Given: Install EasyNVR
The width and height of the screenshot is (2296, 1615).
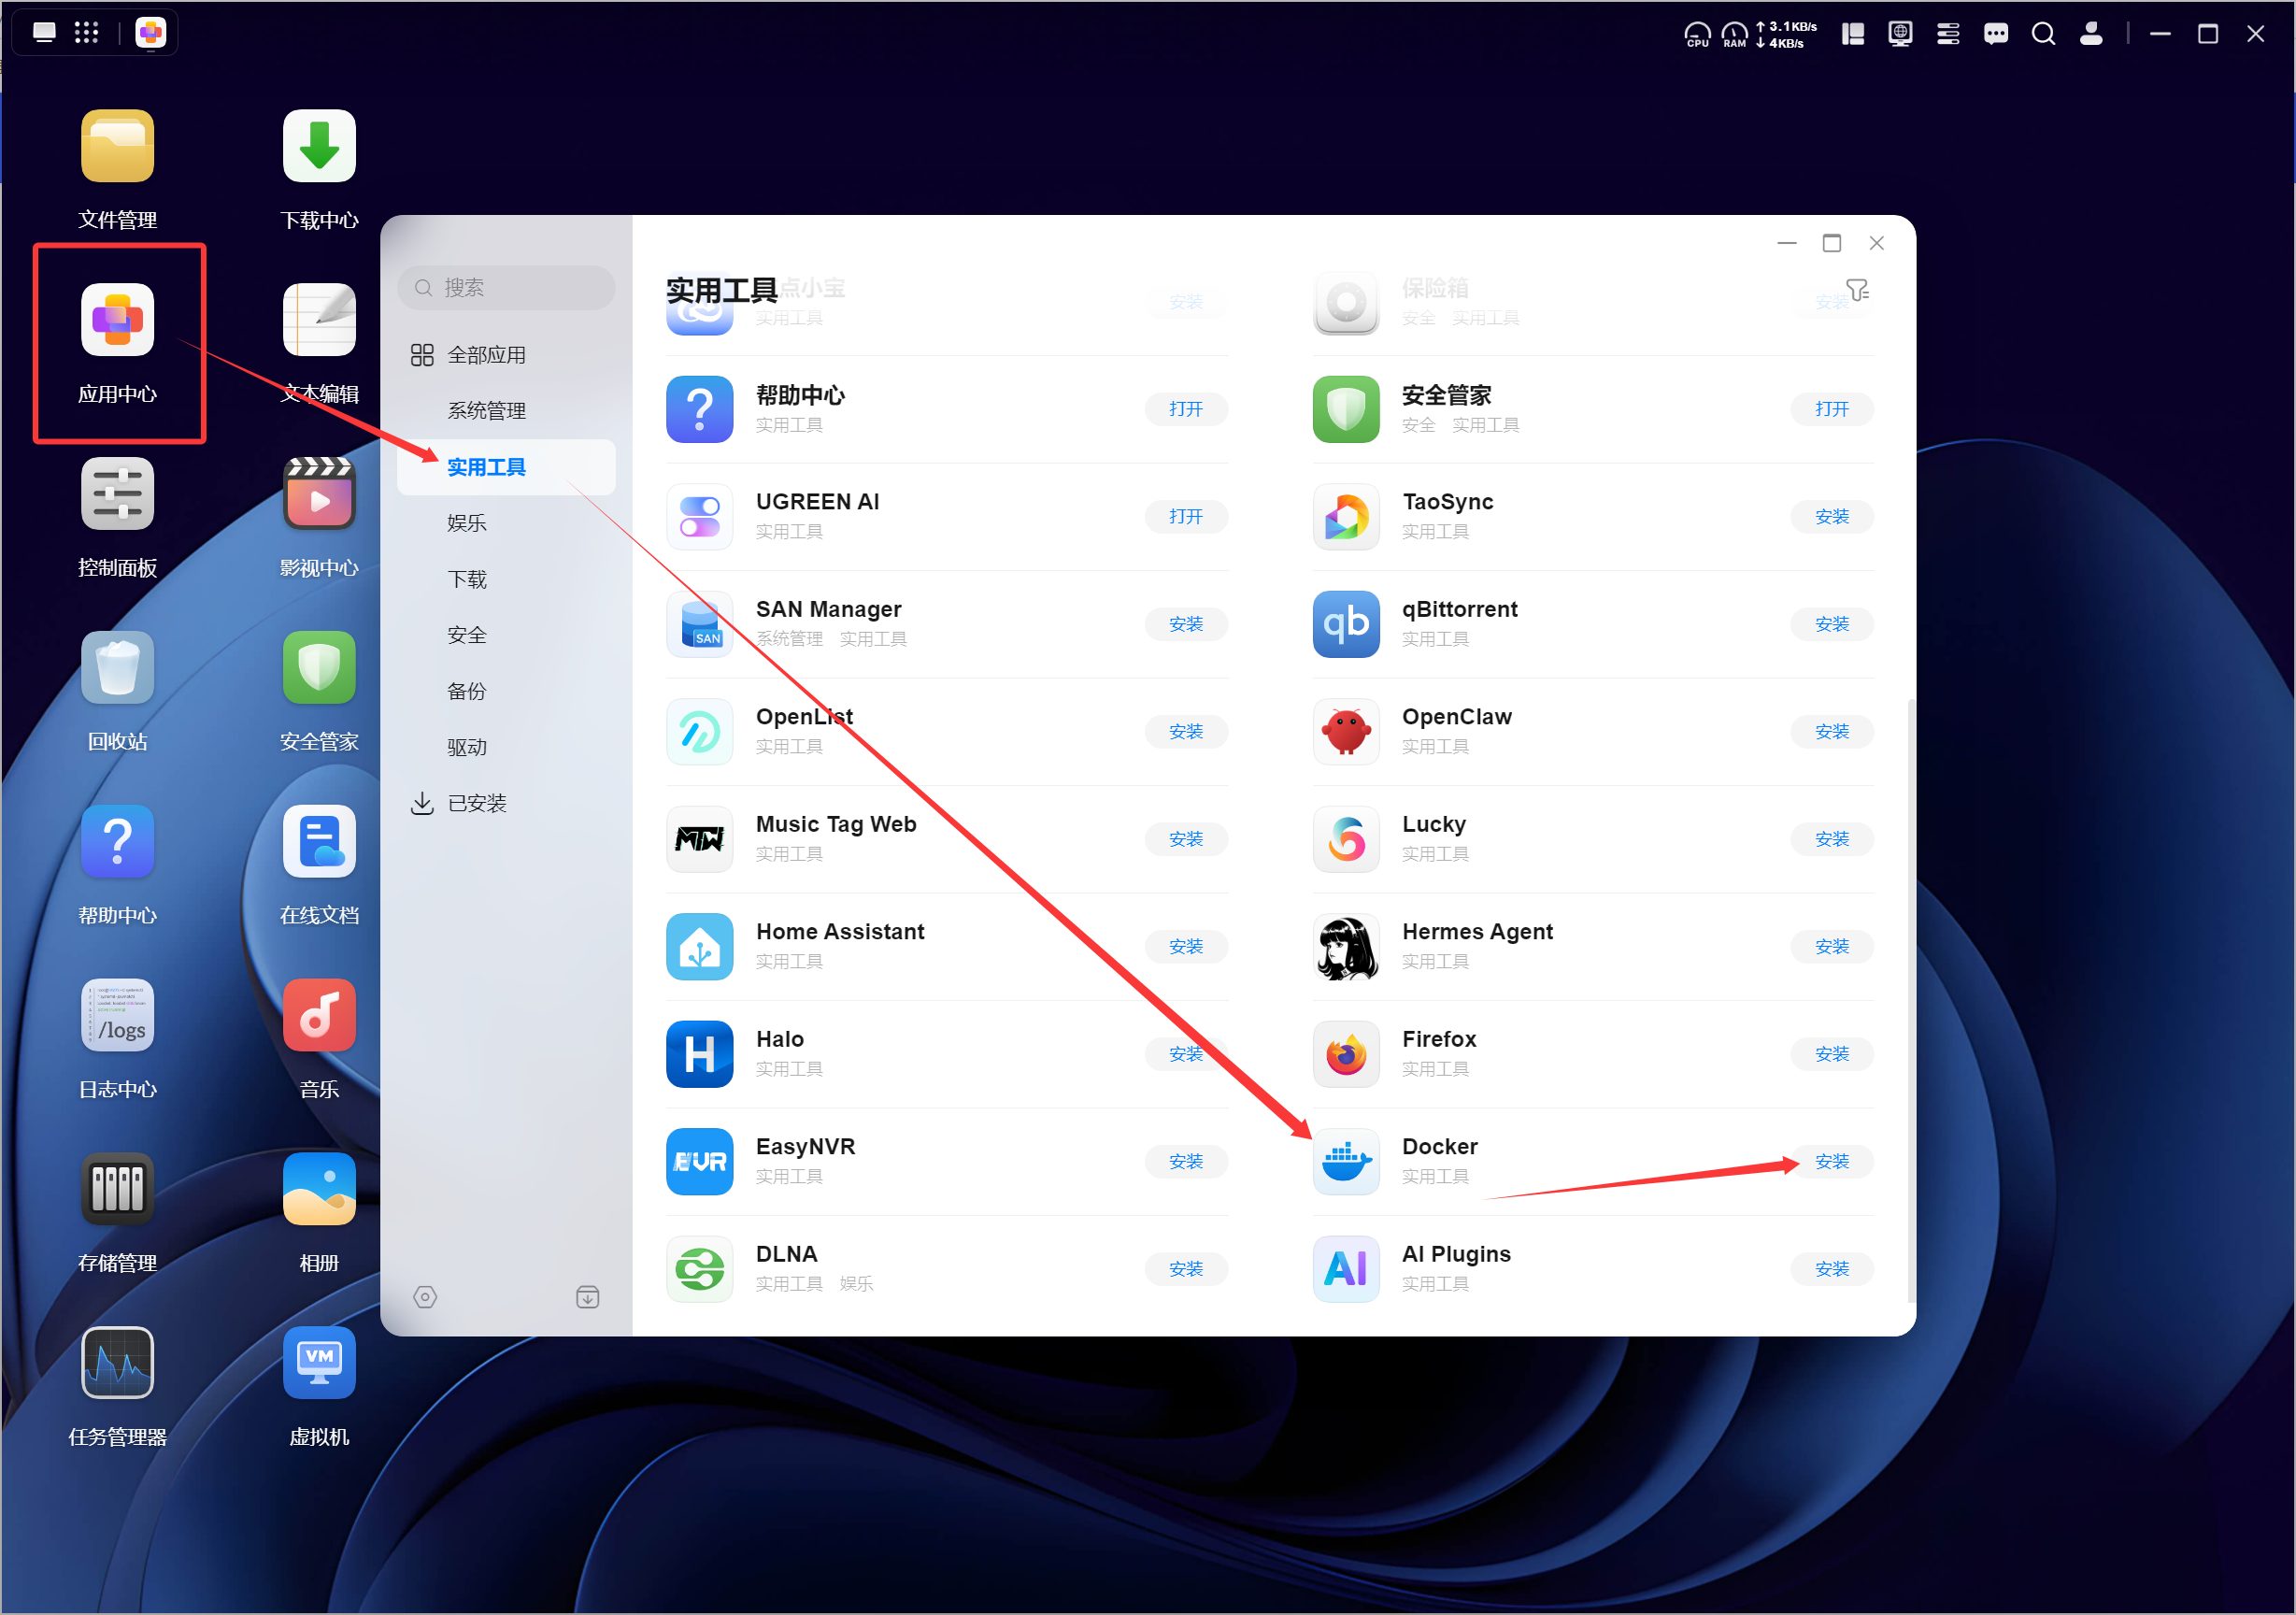Looking at the screenshot, I should coord(1186,1162).
